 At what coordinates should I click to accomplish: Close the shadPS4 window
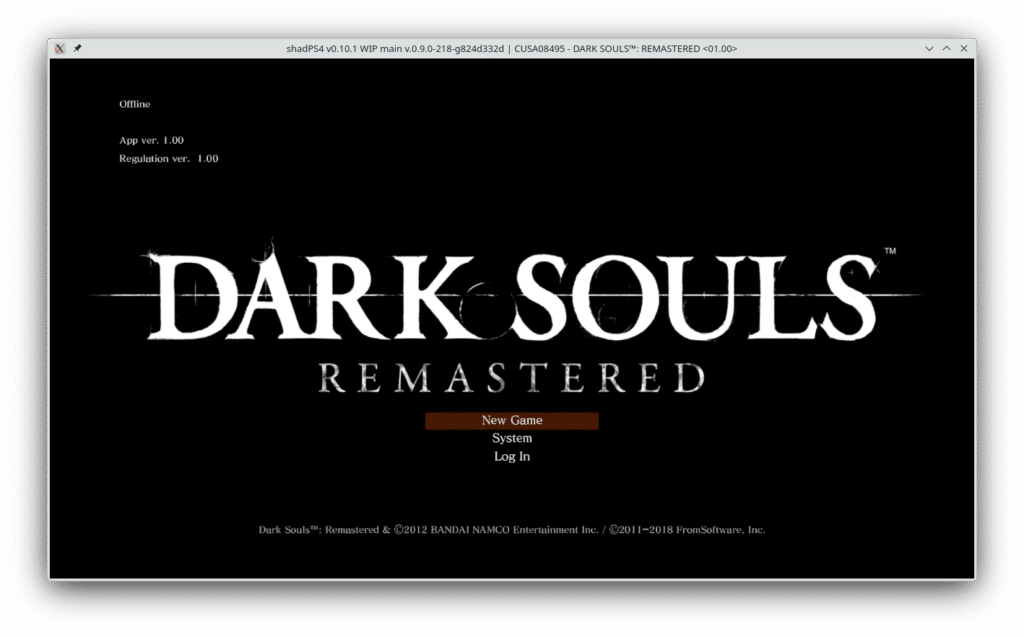(964, 48)
